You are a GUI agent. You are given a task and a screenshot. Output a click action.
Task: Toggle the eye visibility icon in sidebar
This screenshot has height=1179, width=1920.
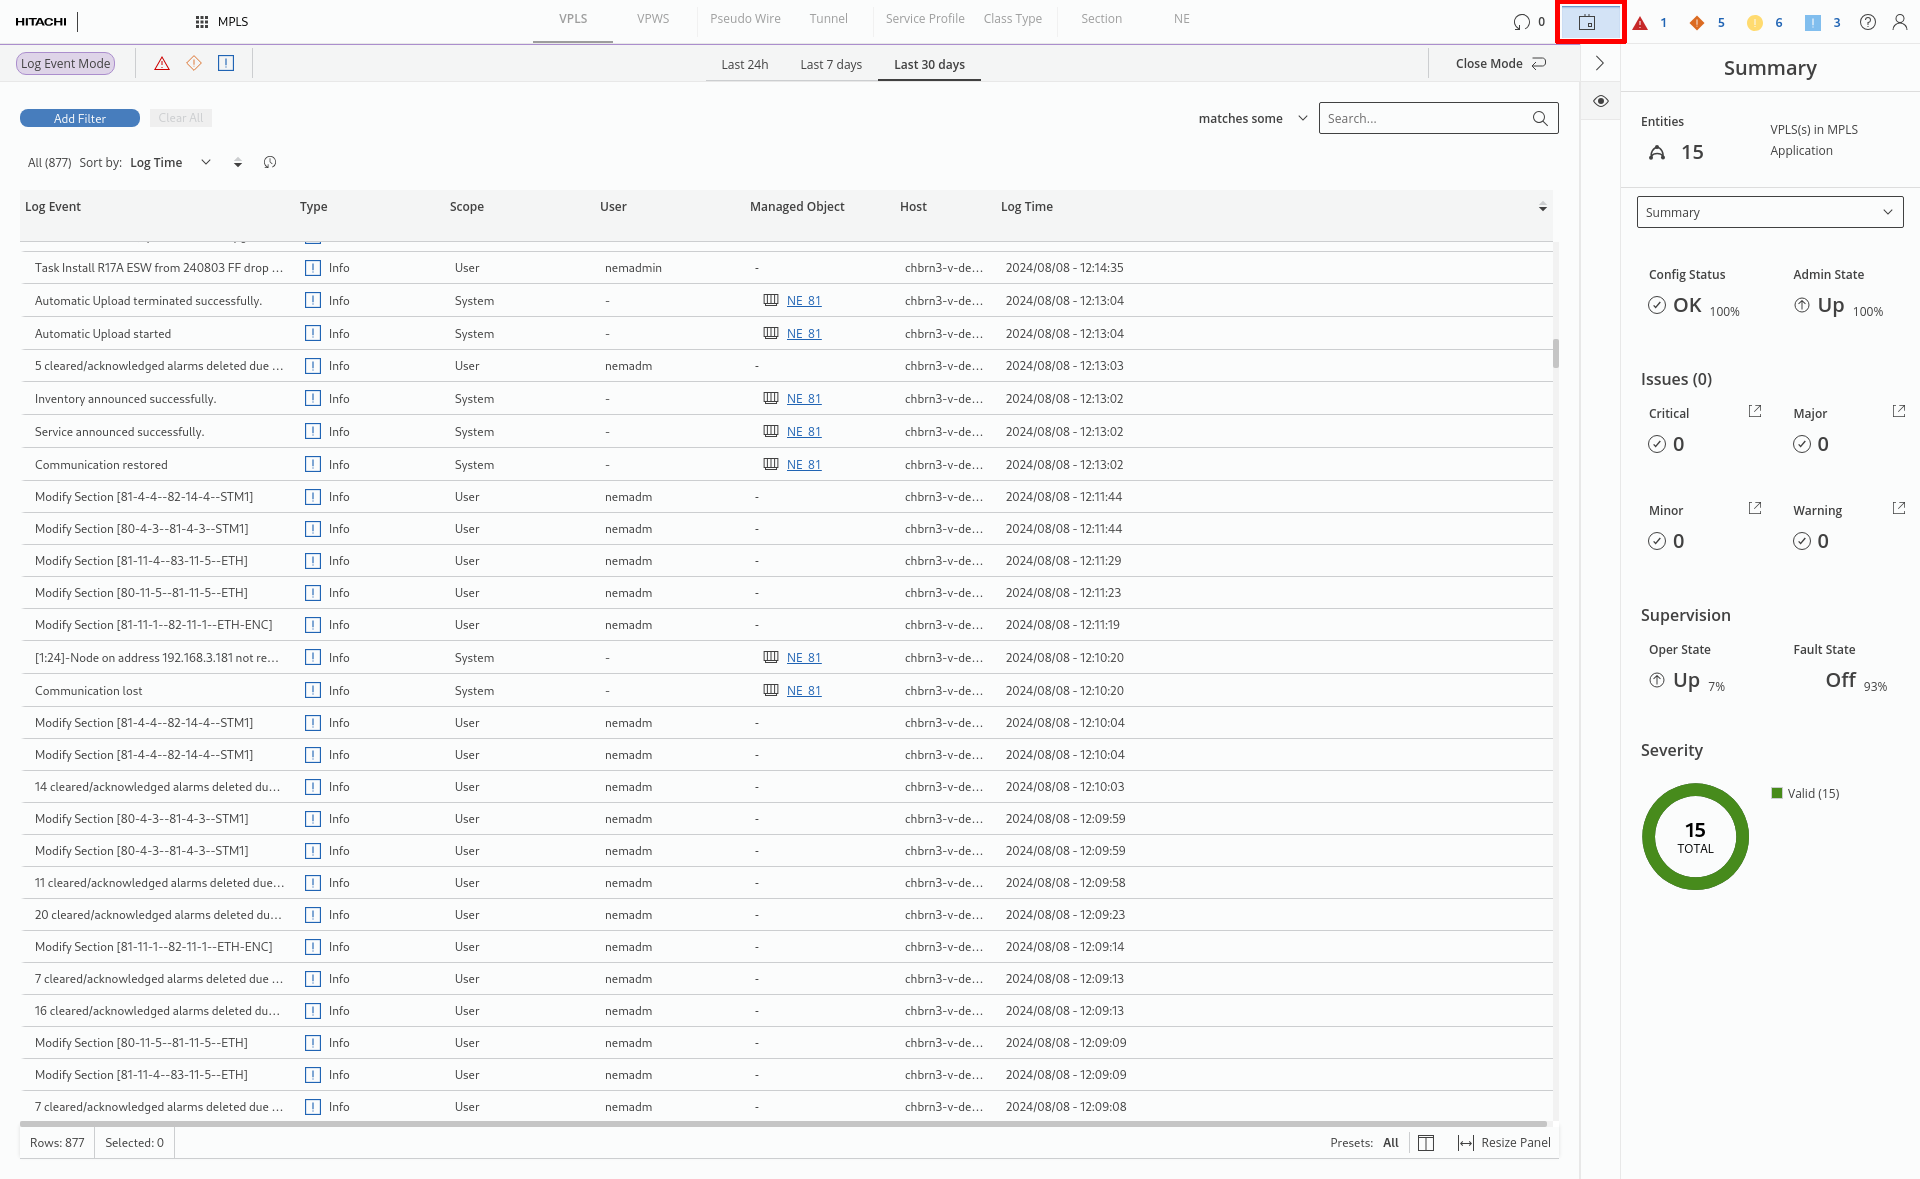pos(1601,101)
